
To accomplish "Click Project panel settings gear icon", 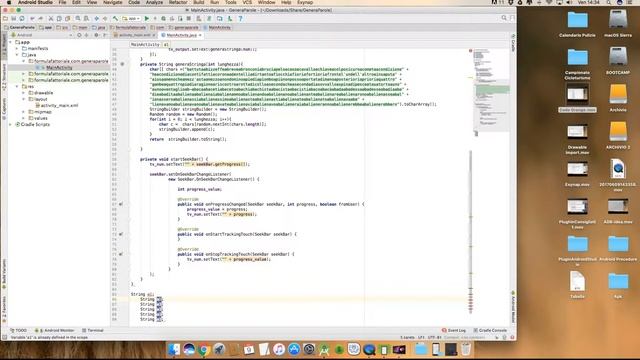I will pos(97,35).
